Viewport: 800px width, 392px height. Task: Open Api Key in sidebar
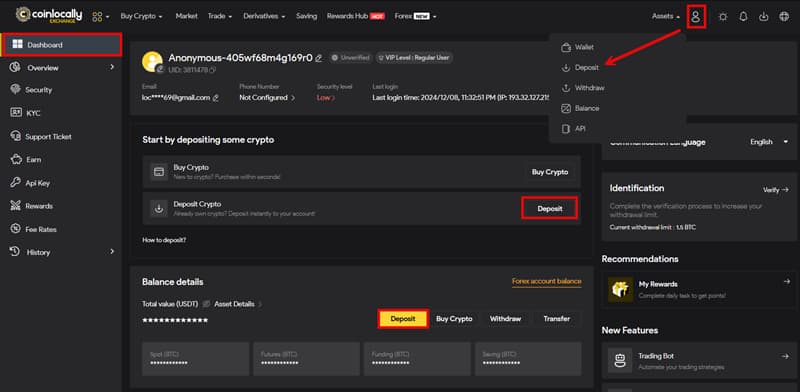pyautogui.click(x=31, y=183)
